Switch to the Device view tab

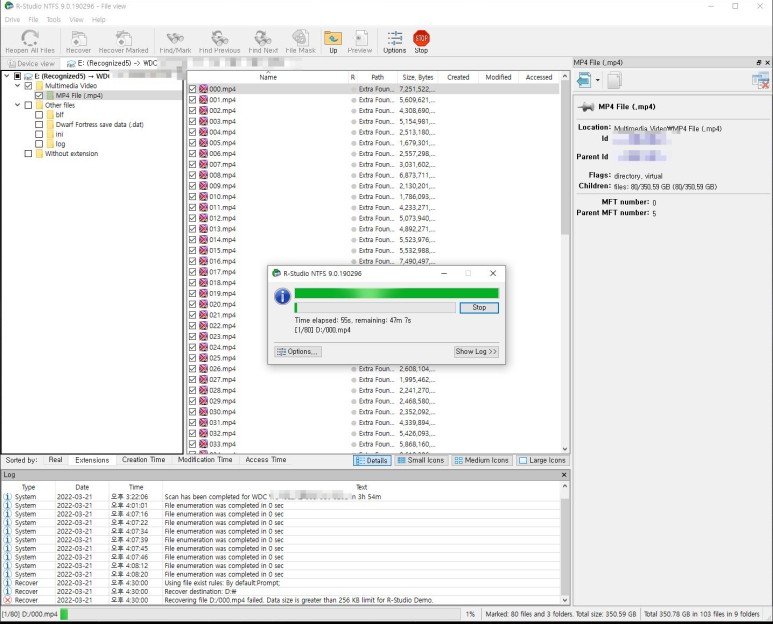tap(31, 64)
